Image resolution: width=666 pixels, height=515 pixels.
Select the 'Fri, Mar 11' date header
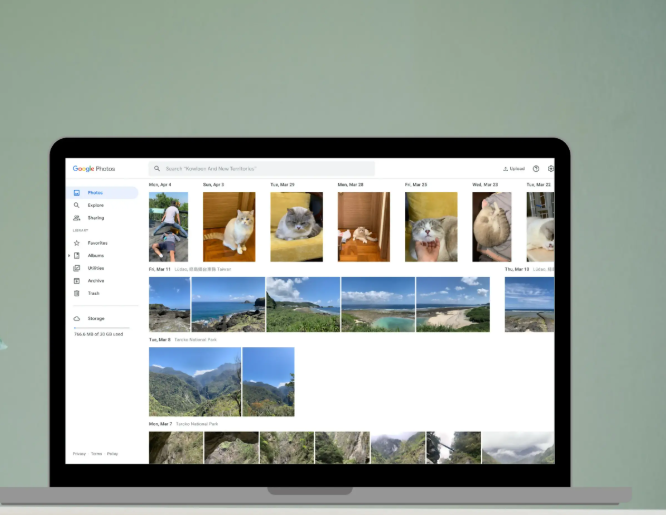(x=160, y=269)
